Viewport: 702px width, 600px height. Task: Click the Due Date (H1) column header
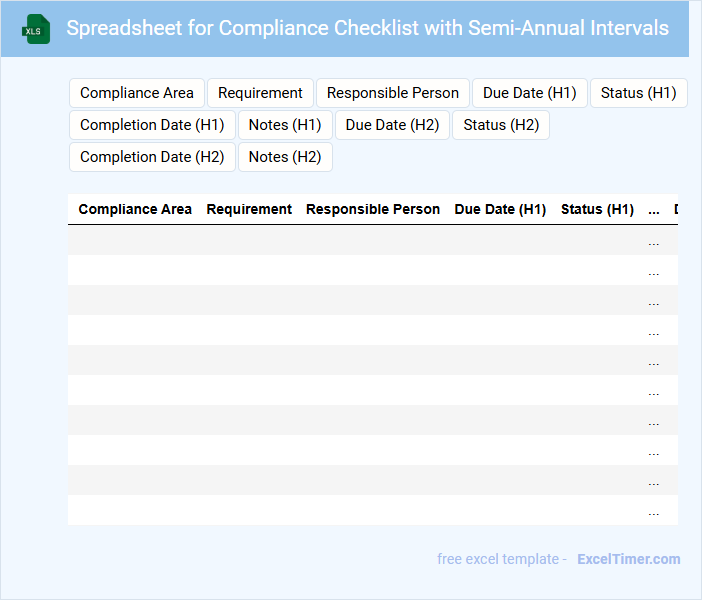pyautogui.click(x=500, y=209)
